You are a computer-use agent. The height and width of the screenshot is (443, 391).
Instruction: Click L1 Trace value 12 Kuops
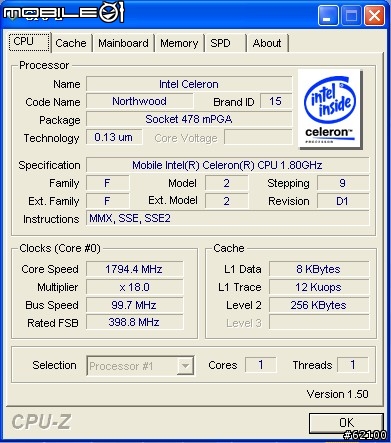319,287
